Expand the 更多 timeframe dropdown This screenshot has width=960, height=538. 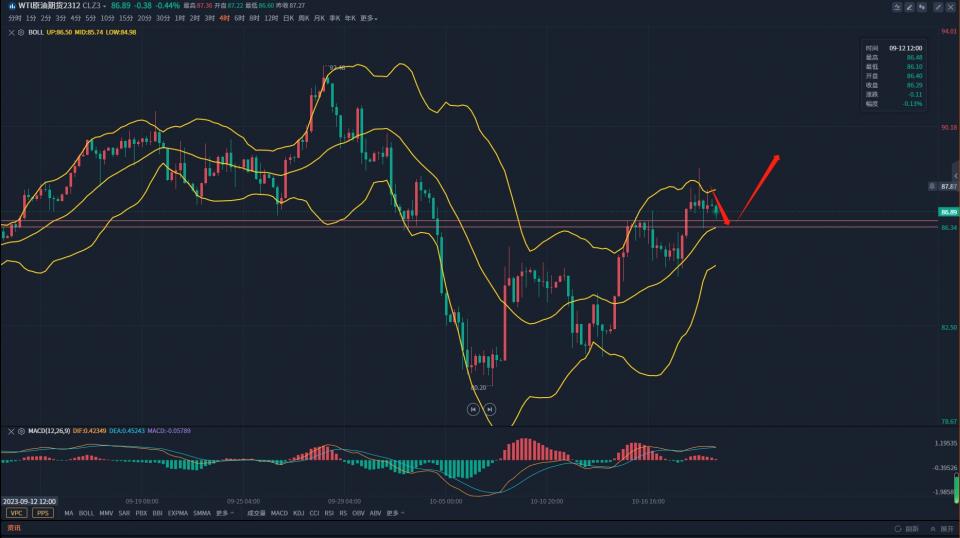point(368,18)
